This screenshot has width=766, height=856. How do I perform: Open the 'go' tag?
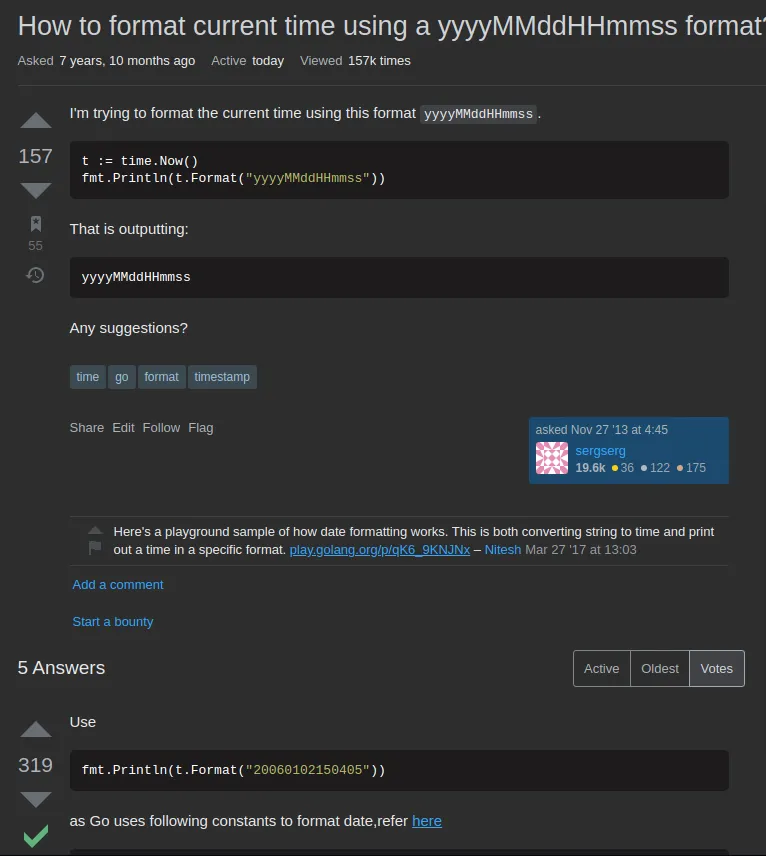(x=122, y=377)
